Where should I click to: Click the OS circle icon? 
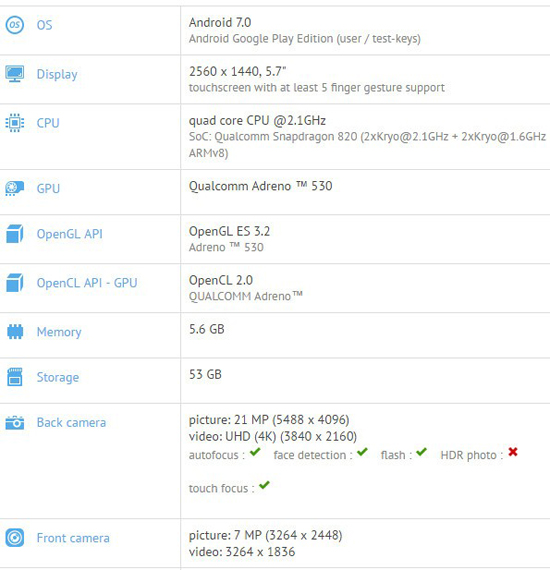(x=15, y=25)
